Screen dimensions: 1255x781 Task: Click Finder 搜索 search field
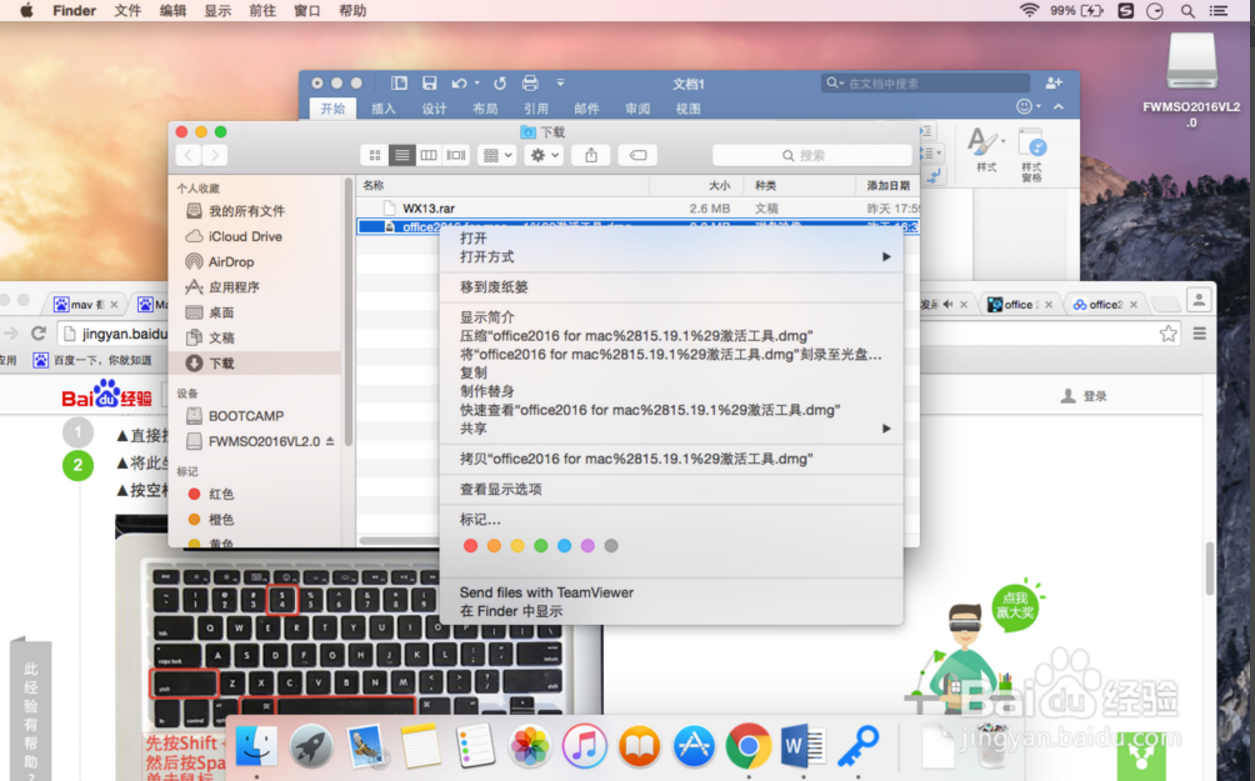(812, 155)
